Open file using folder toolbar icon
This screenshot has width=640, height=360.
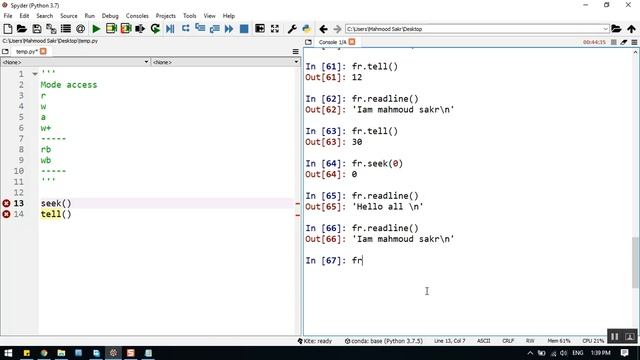pos(22,29)
